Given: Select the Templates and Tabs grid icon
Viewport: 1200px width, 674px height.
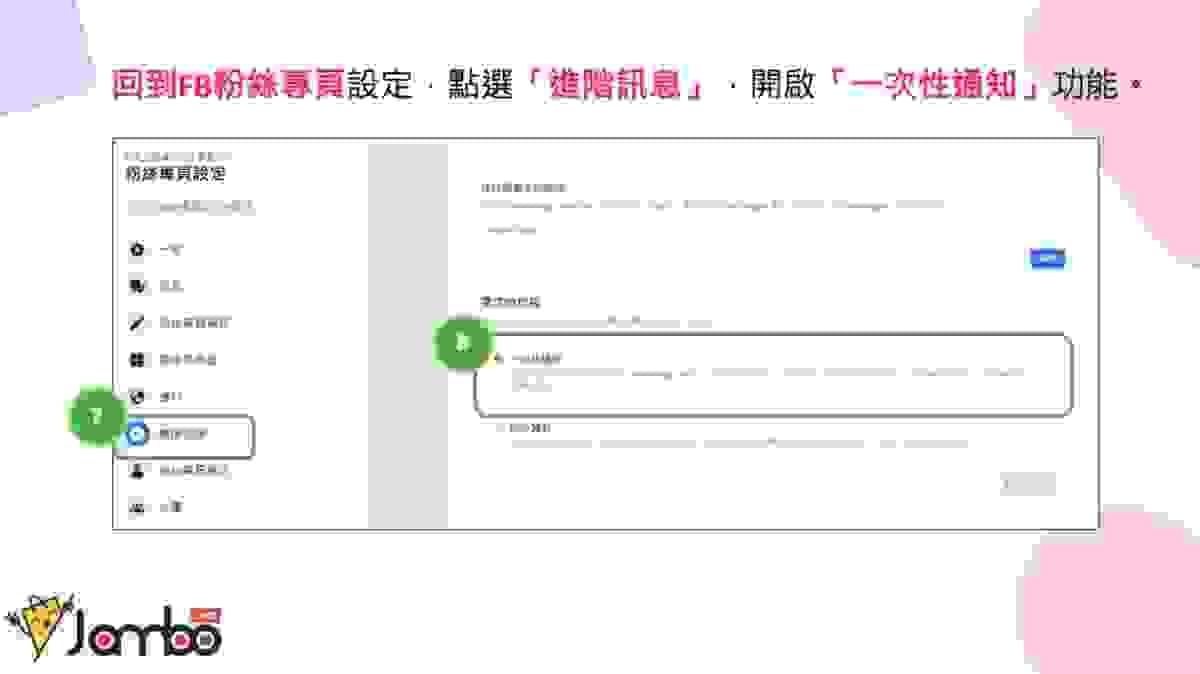Looking at the screenshot, I should pos(137,360).
